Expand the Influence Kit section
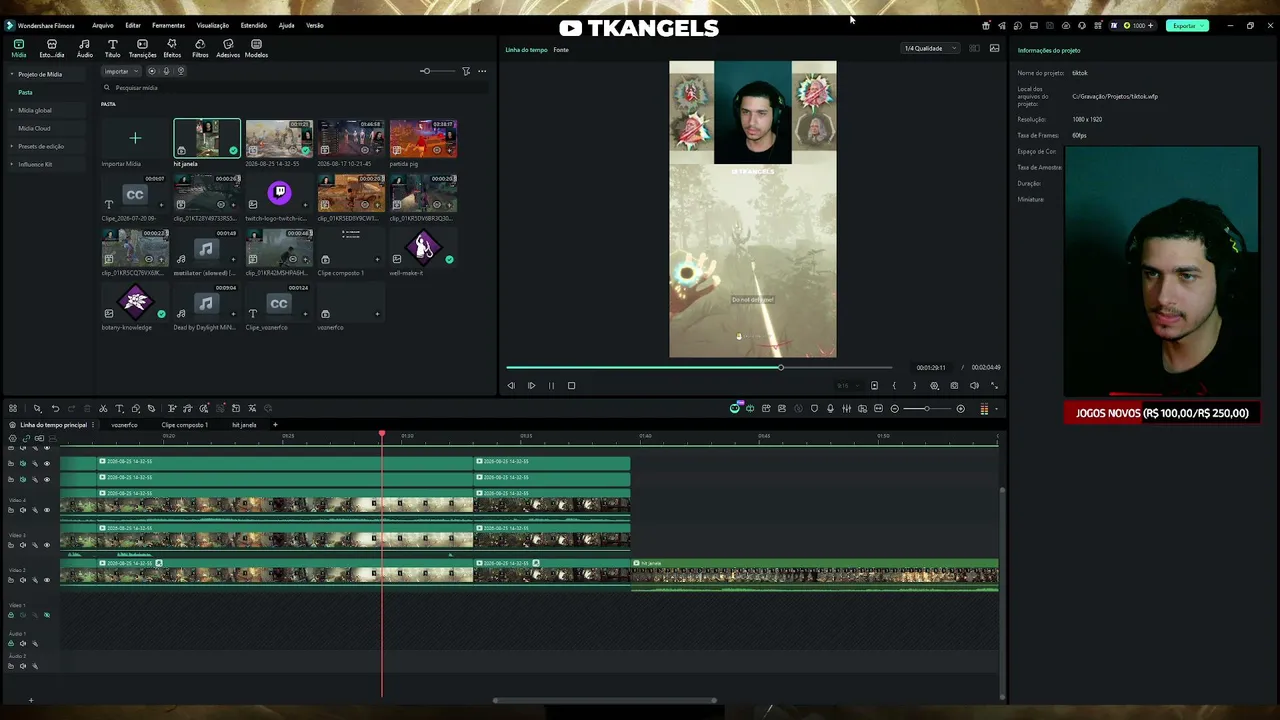The height and width of the screenshot is (720, 1280). (x=12, y=164)
